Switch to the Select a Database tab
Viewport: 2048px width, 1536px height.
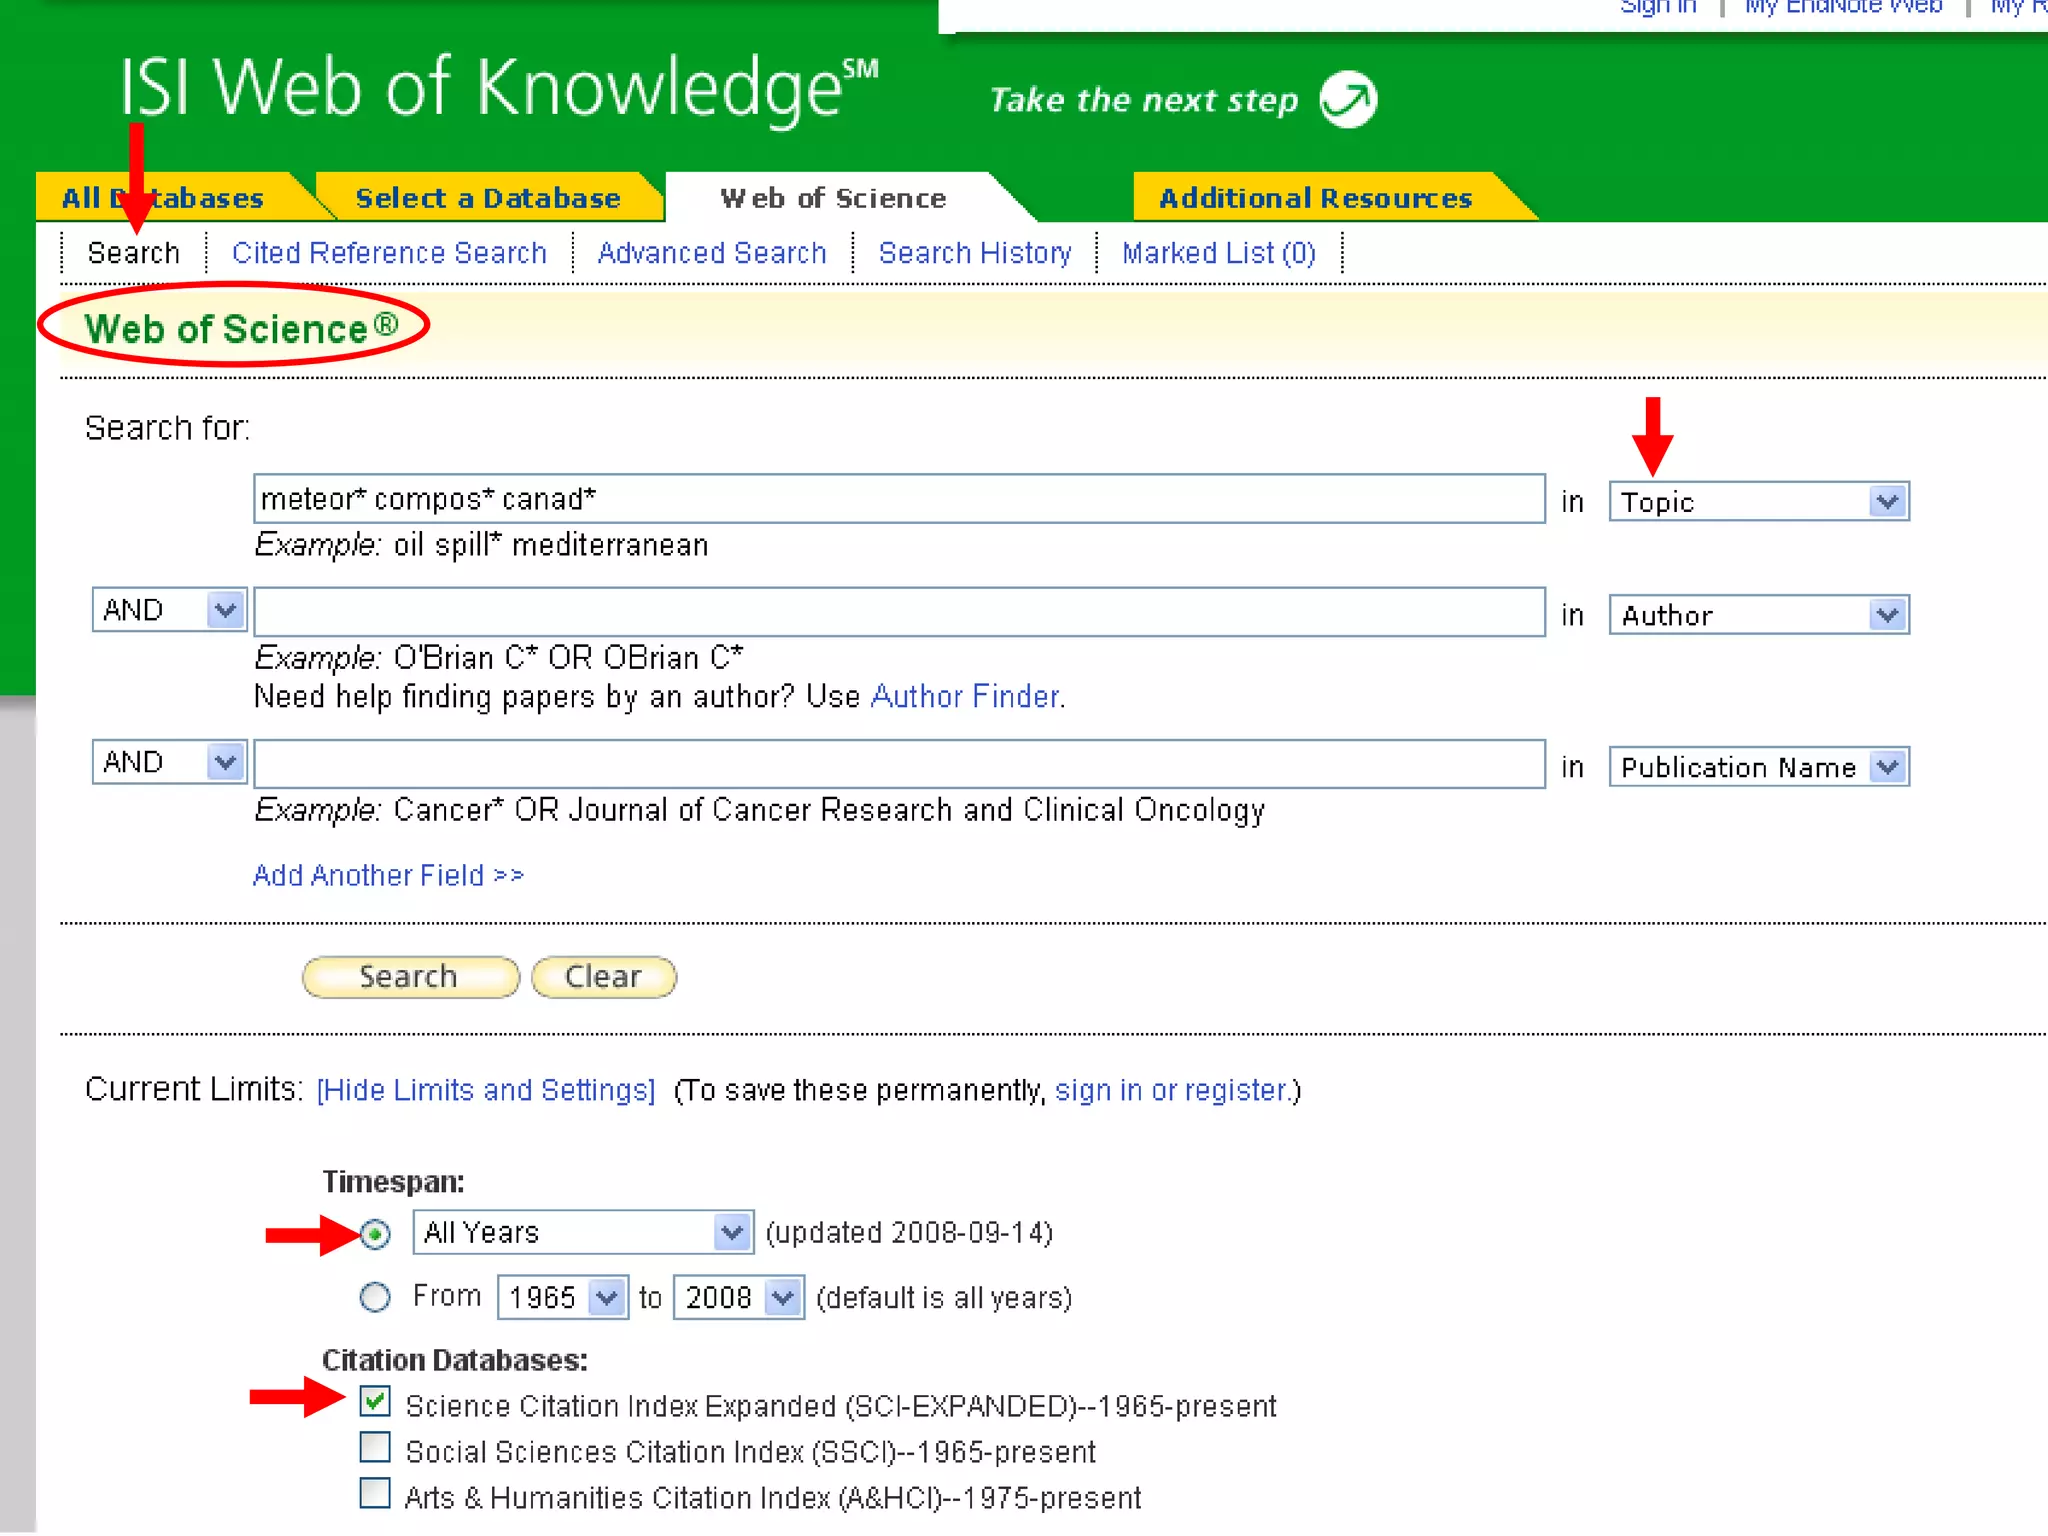click(x=487, y=198)
